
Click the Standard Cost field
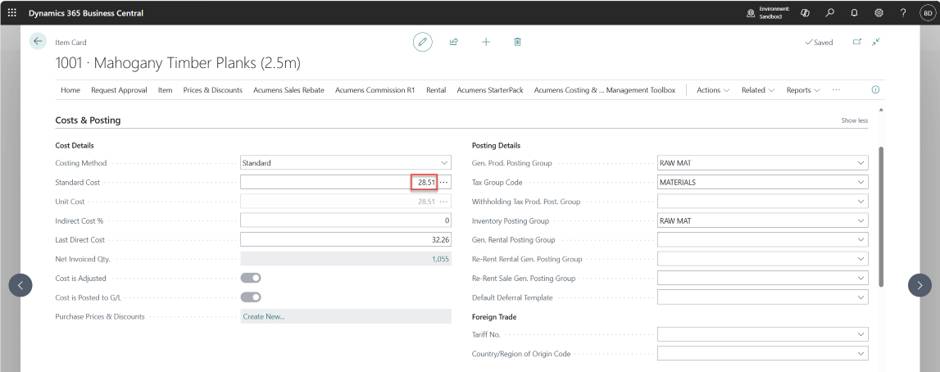[339, 182]
